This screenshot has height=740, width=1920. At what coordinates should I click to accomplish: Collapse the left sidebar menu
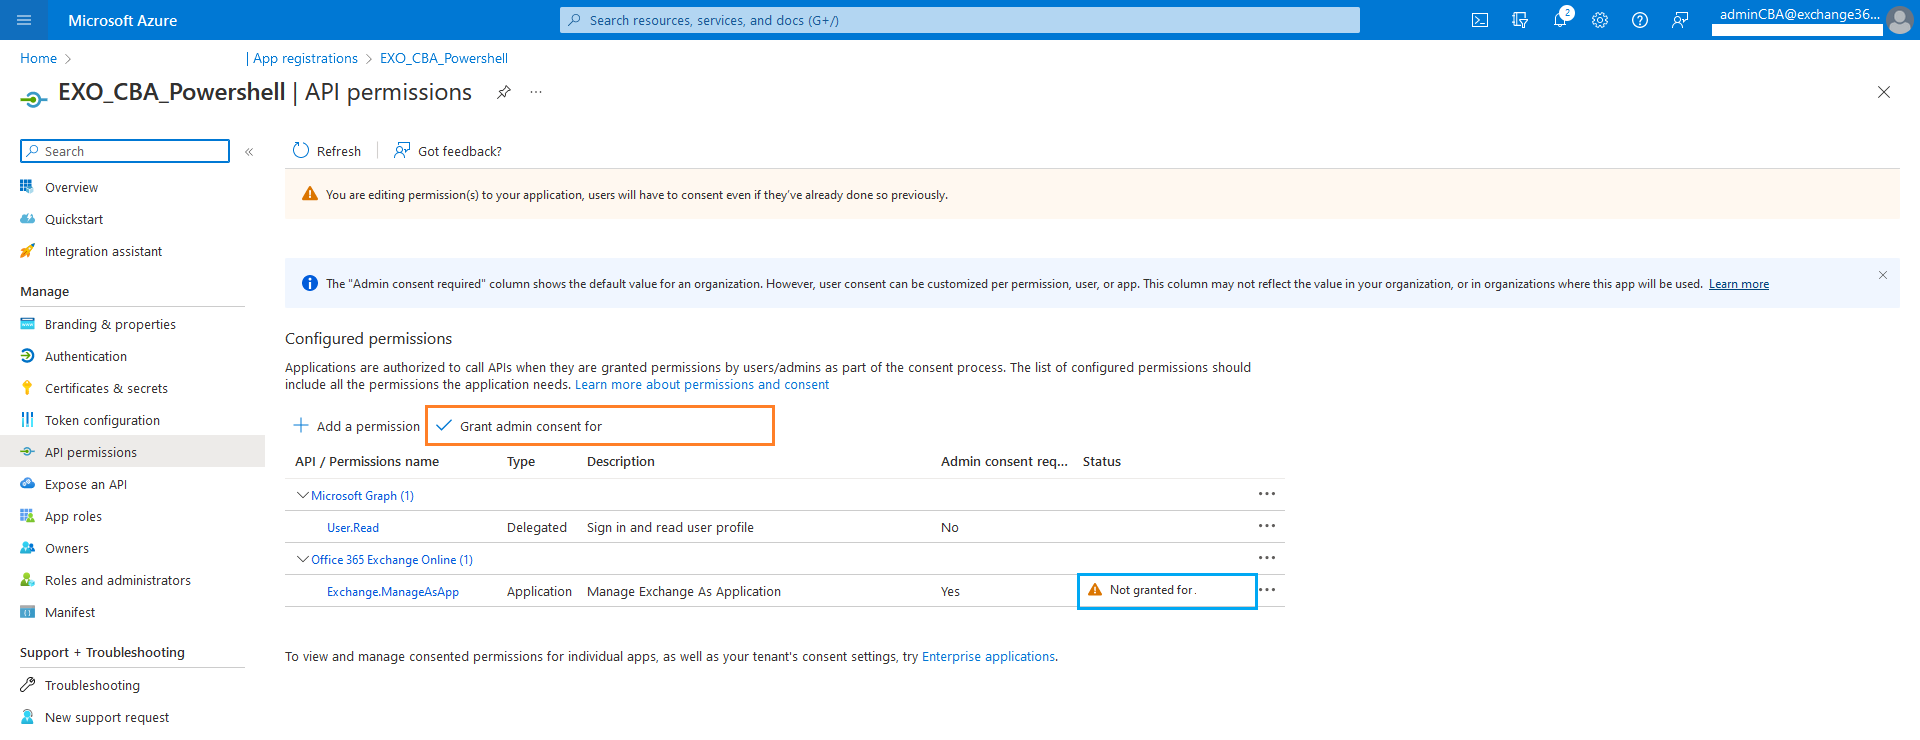pos(249,152)
